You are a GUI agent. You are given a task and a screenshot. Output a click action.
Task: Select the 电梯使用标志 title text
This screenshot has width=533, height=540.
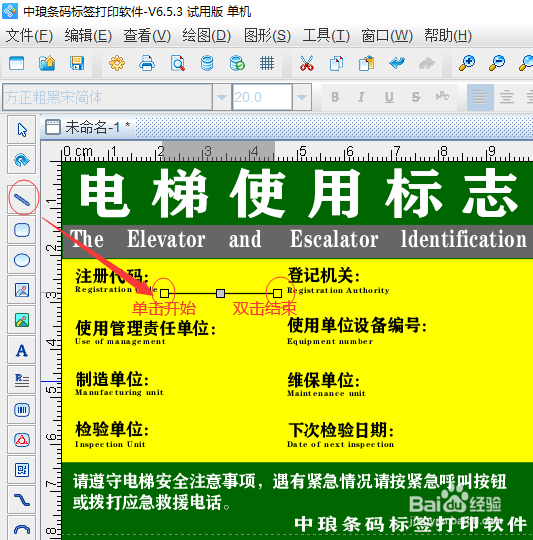coord(299,193)
